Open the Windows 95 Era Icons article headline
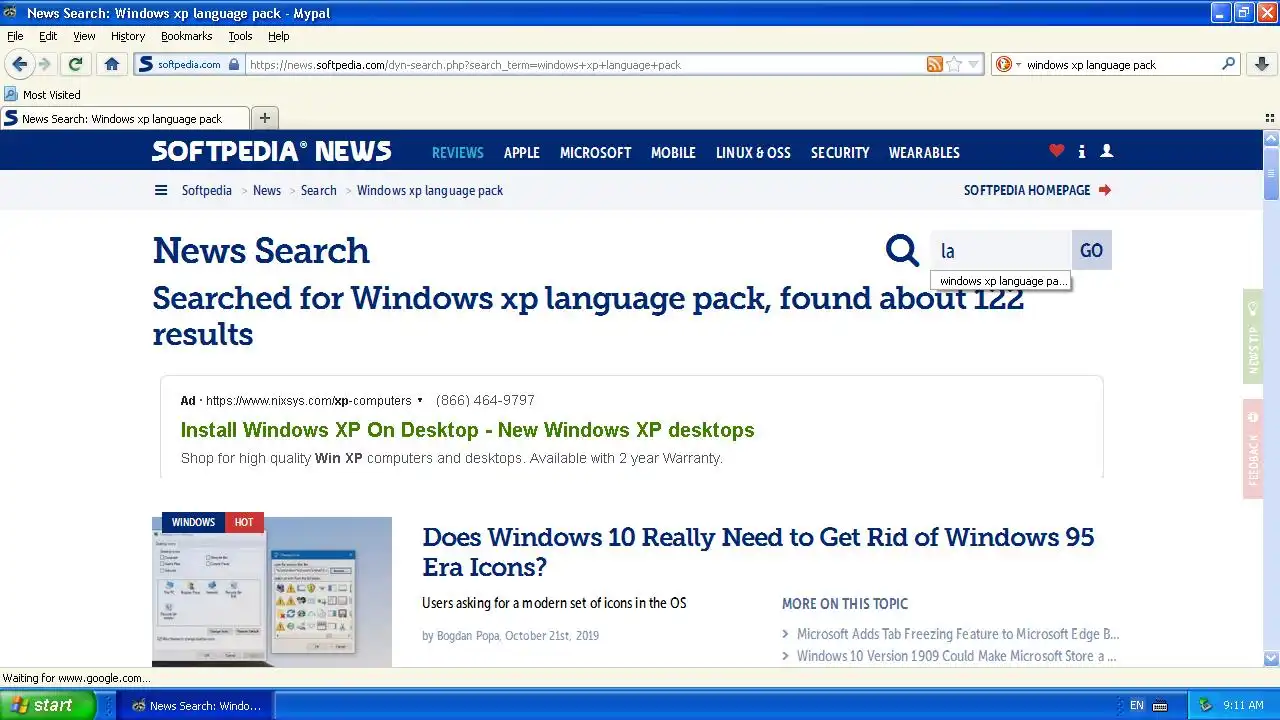Image resolution: width=1280 pixels, height=720 pixels. tap(758, 552)
